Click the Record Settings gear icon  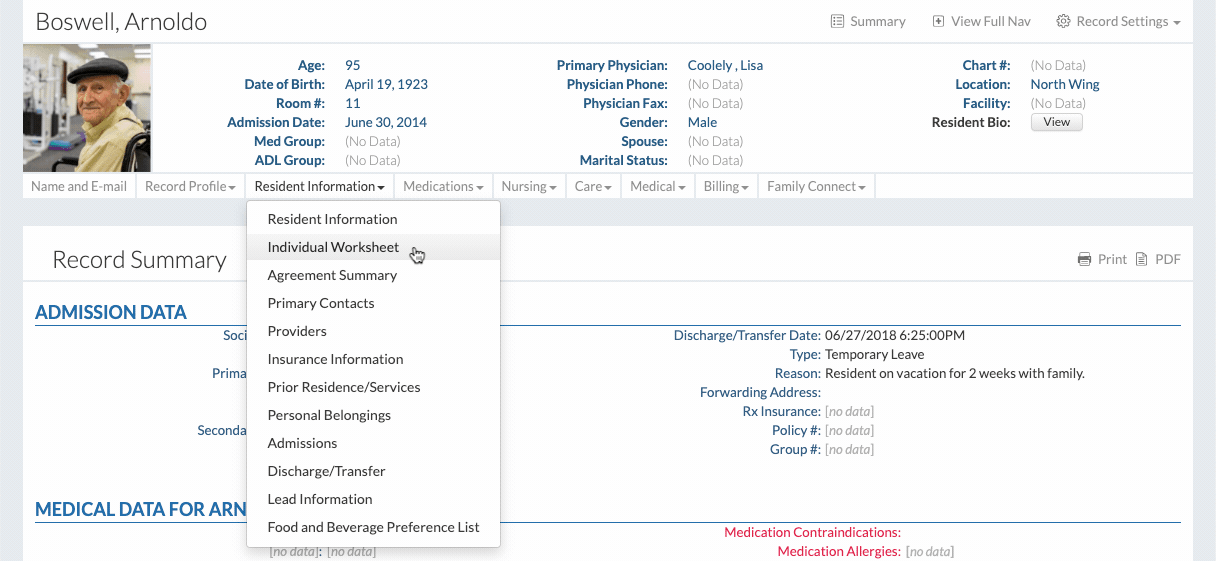pos(1063,21)
